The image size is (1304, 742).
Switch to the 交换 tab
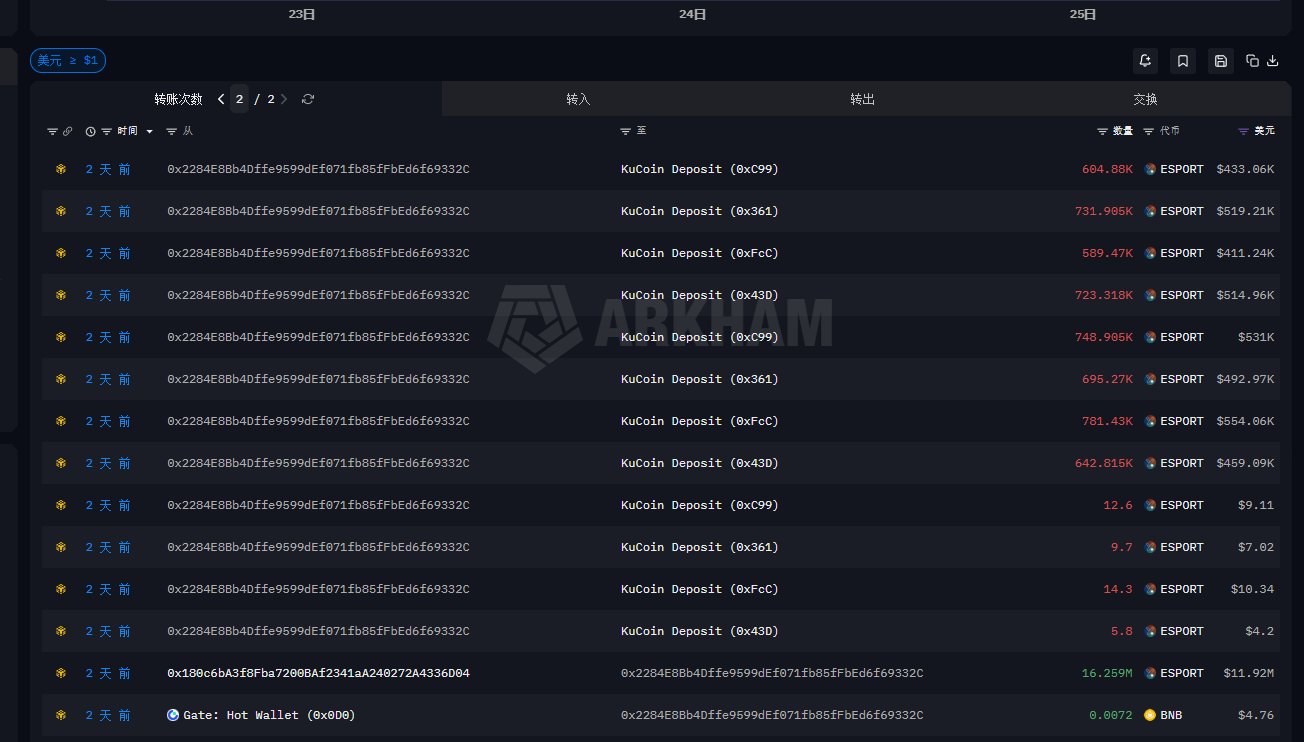[x=1145, y=99]
